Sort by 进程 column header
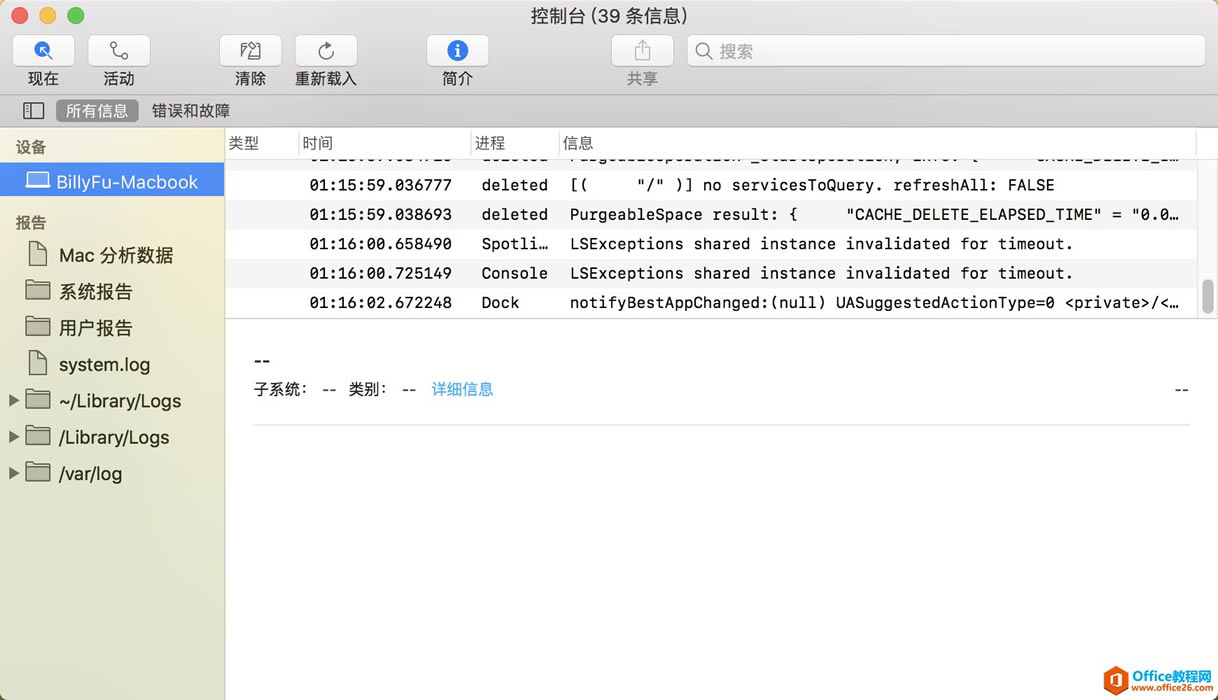 [514, 143]
